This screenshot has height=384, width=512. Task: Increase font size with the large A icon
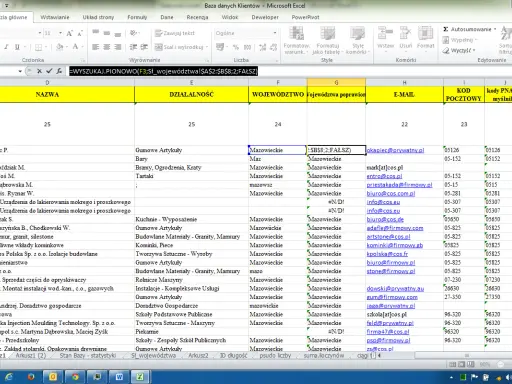[69, 33]
